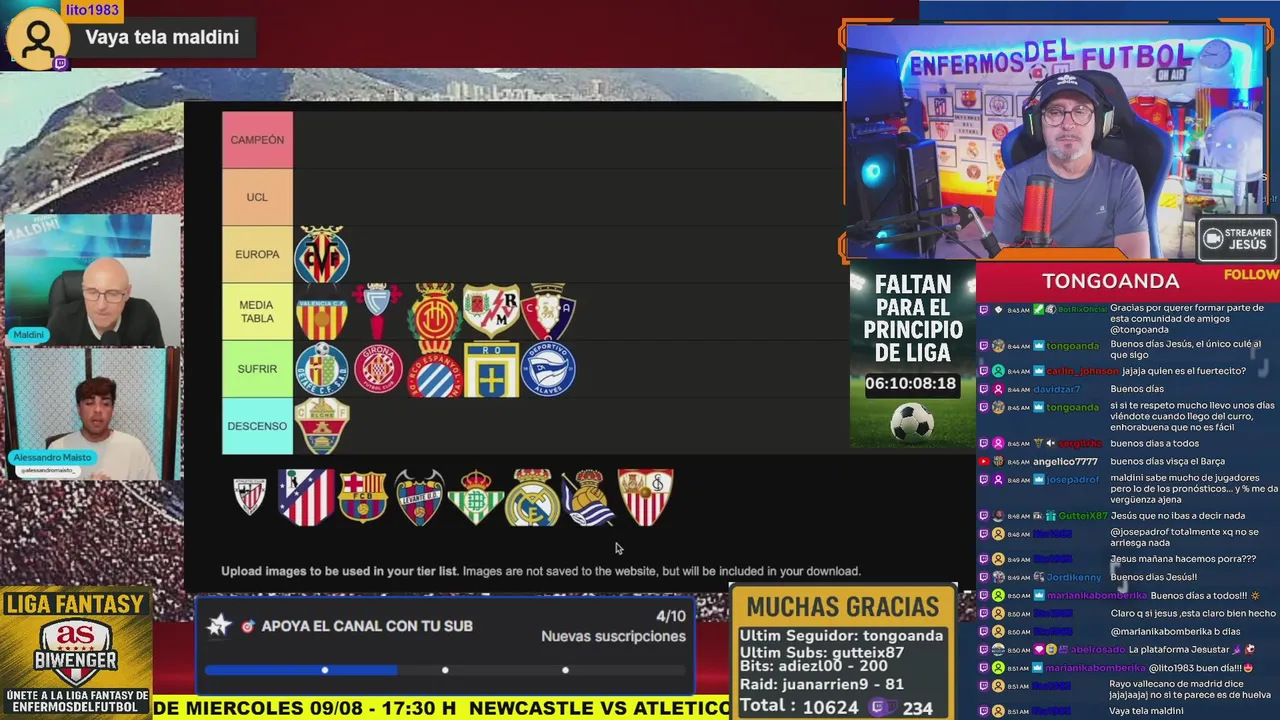Click the Alessandro Maisto name tag
The height and width of the screenshot is (720, 1280).
(x=52, y=460)
